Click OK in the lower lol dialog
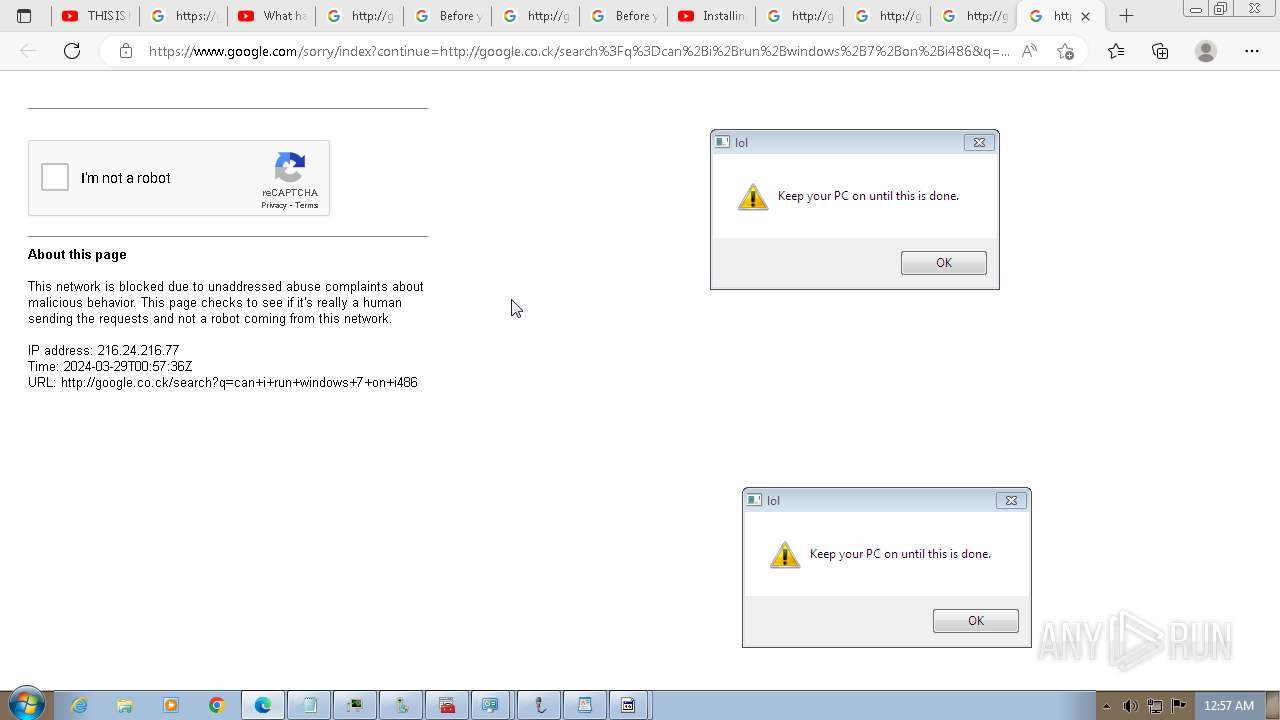Screen dimensions: 1280x720 [975, 621]
